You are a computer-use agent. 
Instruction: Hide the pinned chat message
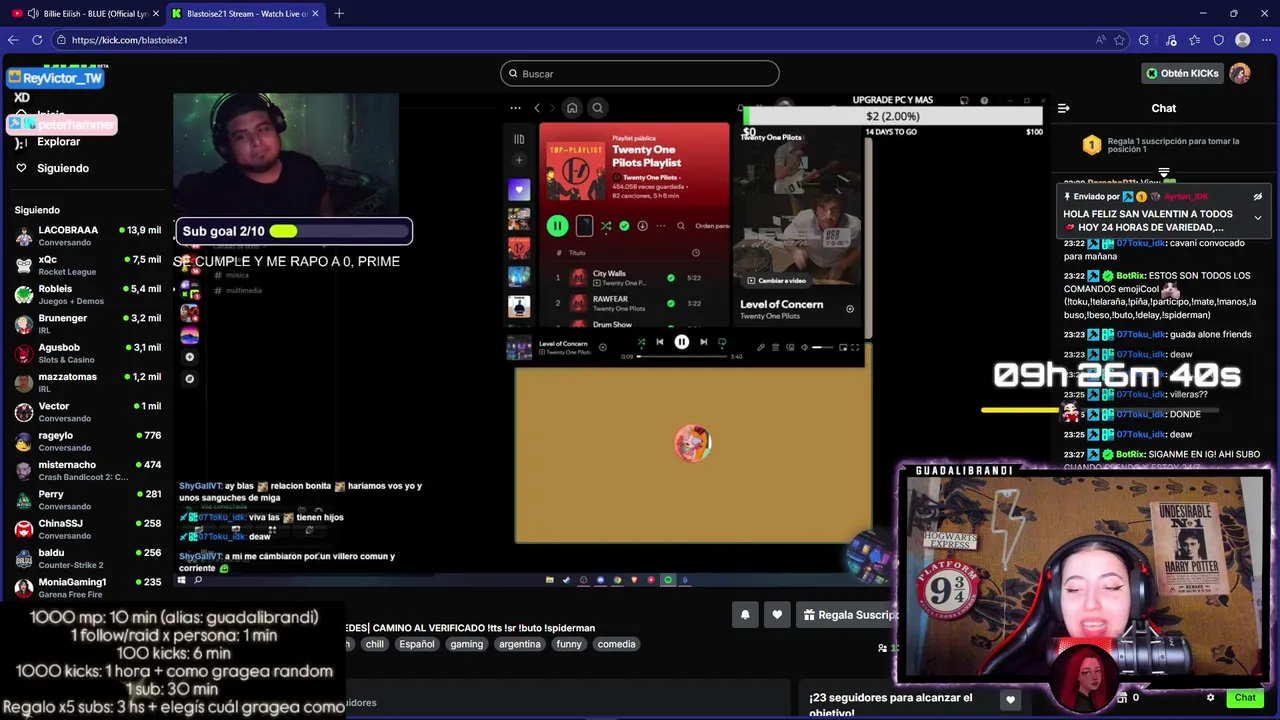pyautogui.click(x=1258, y=197)
